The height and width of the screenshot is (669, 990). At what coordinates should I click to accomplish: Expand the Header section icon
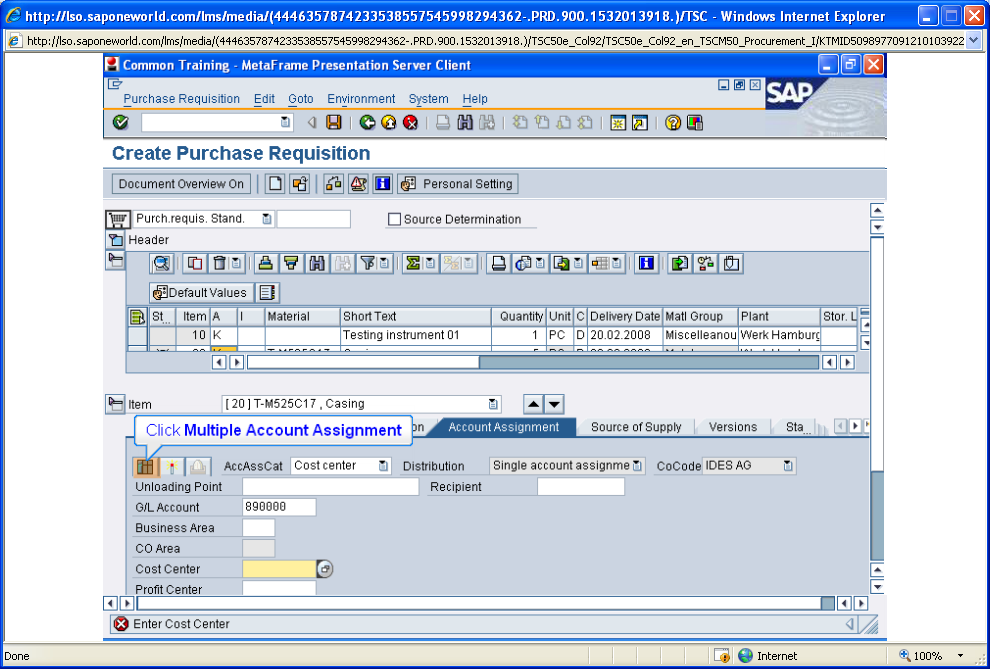[x=115, y=240]
